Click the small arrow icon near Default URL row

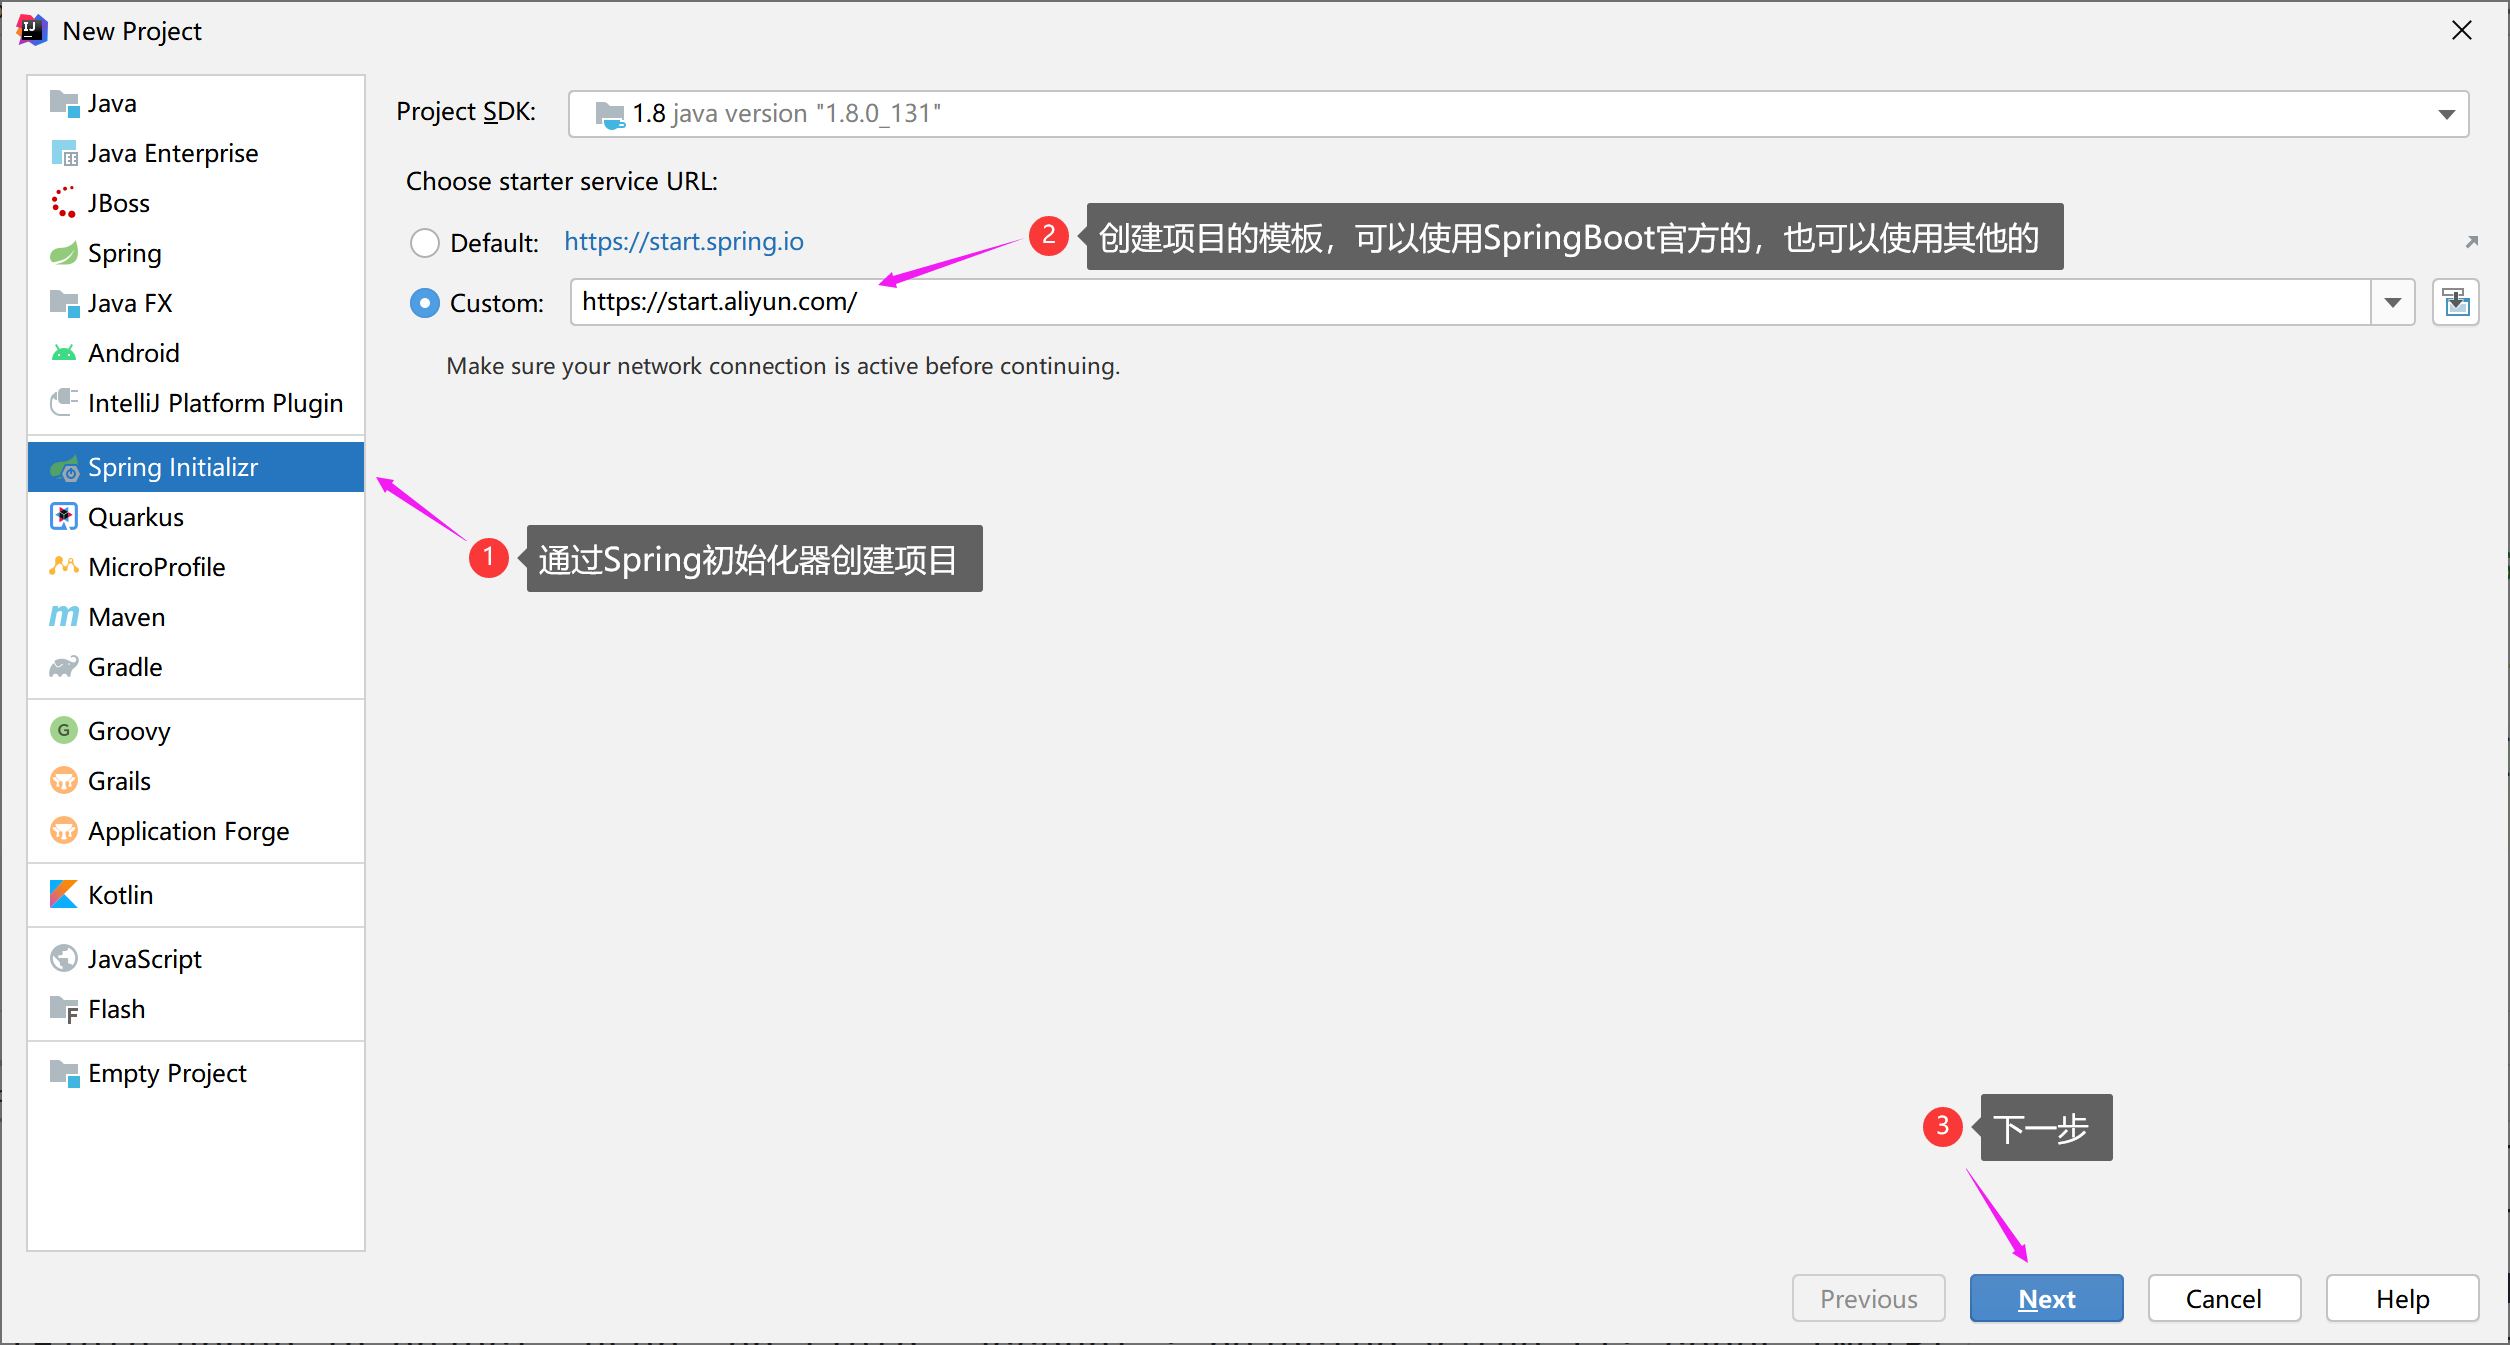[2472, 242]
